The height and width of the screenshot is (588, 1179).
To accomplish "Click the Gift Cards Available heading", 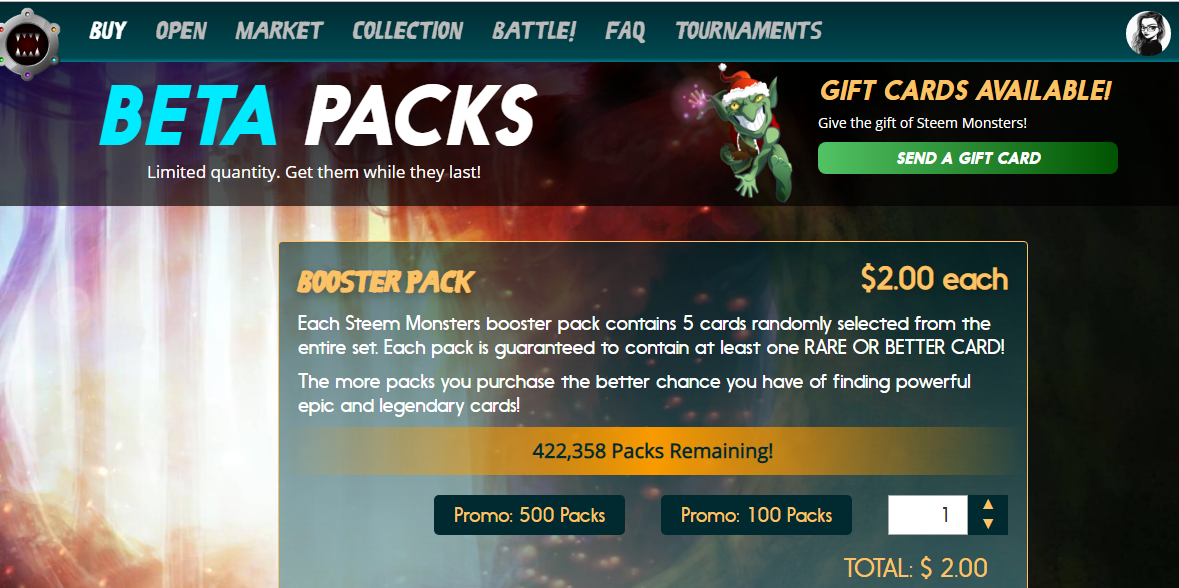I will (965, 90).
